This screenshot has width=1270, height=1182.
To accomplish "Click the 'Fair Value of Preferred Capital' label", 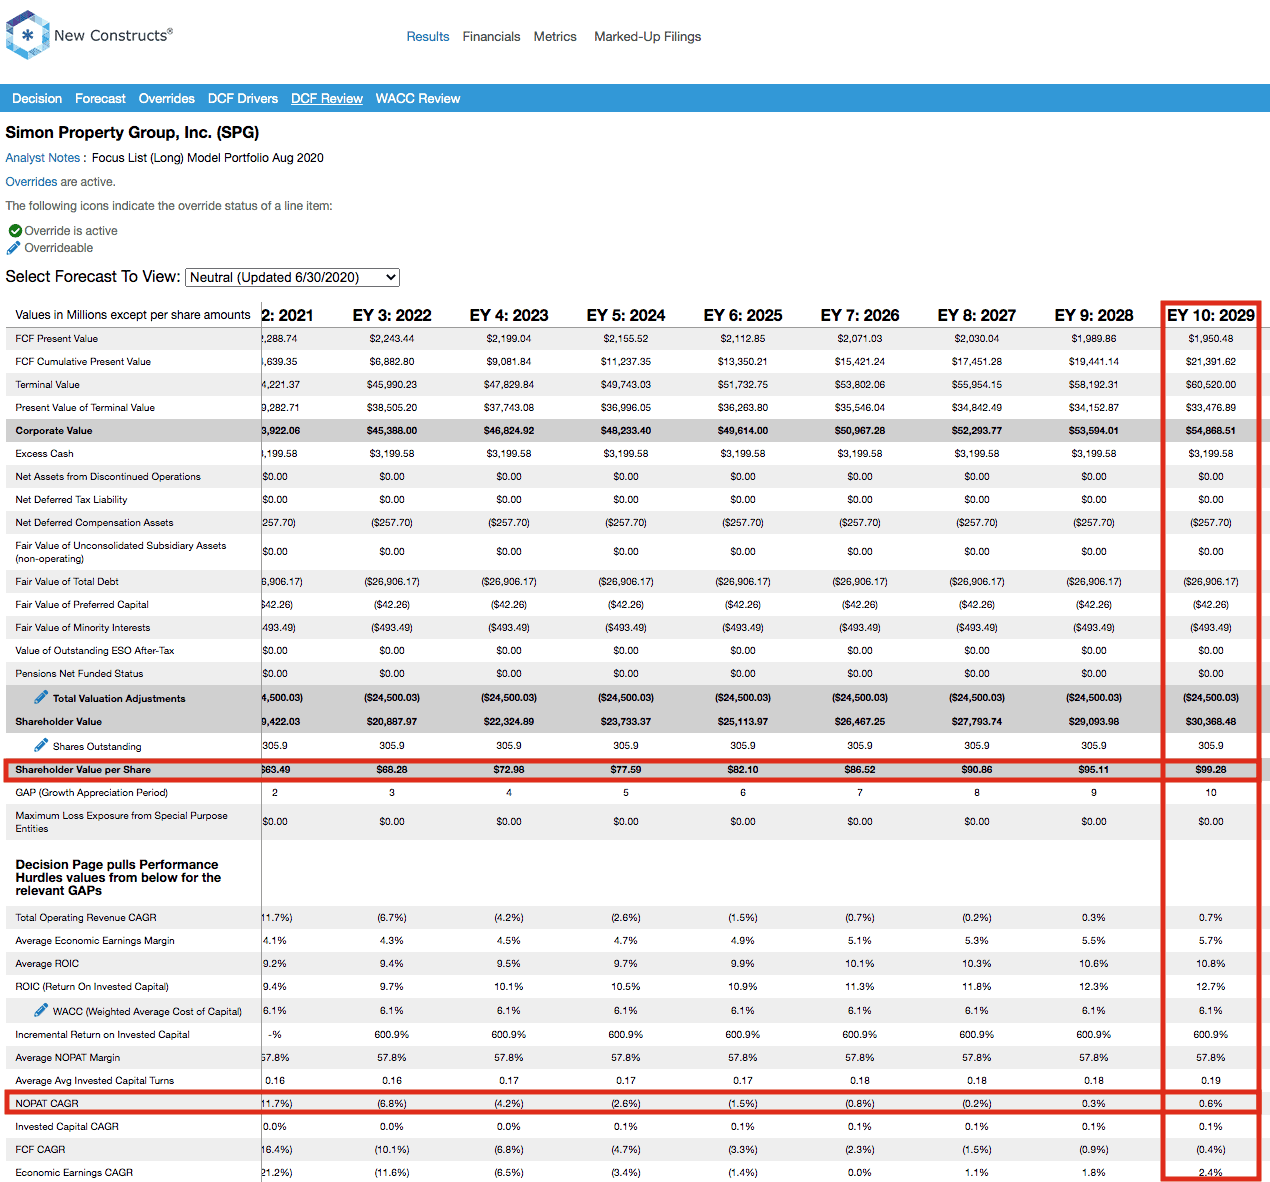I will [82, 605].
